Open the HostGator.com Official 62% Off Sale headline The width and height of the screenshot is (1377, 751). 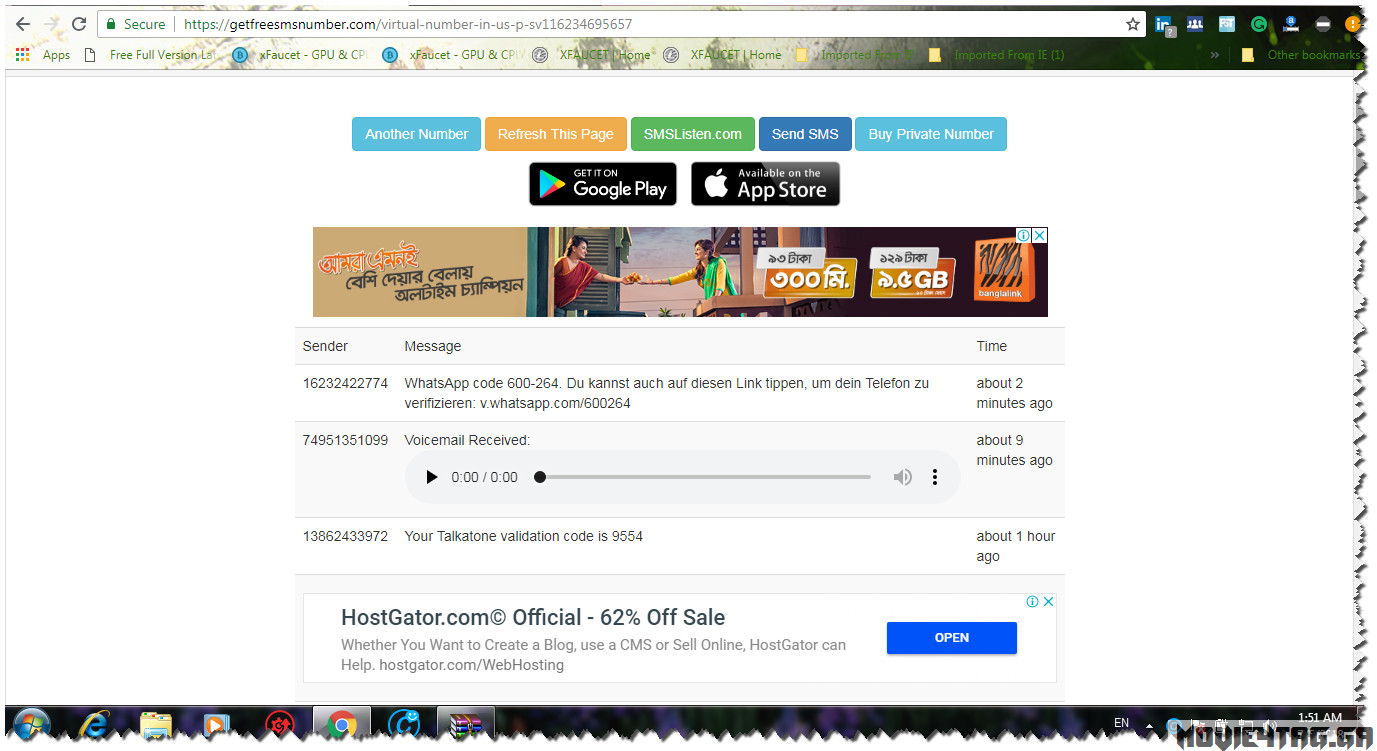coord(533,617)
